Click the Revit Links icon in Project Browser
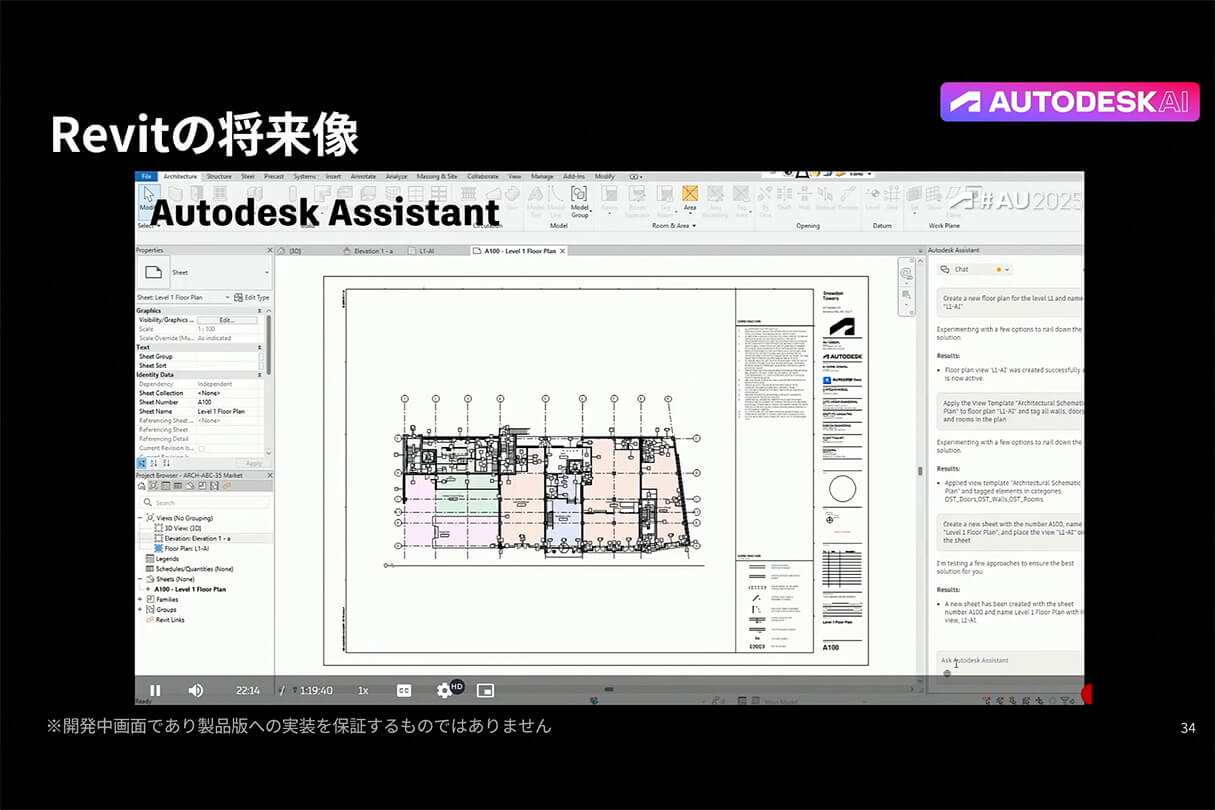 click(149, 620)
